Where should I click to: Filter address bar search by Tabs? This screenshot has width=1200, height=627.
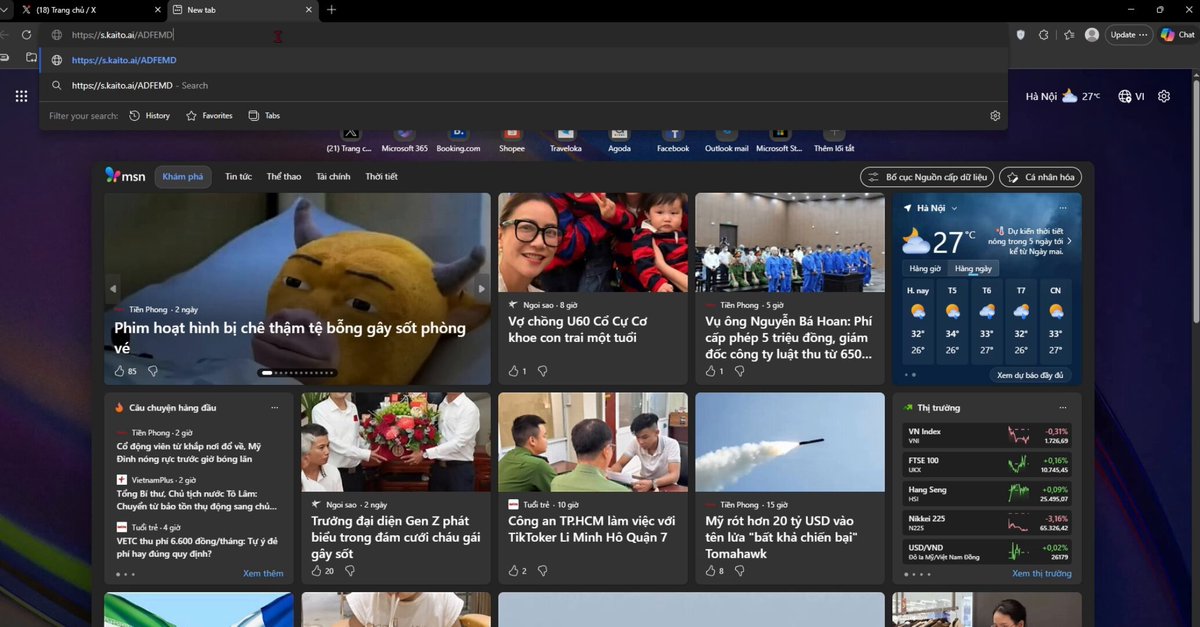click(x=264, y=116)
